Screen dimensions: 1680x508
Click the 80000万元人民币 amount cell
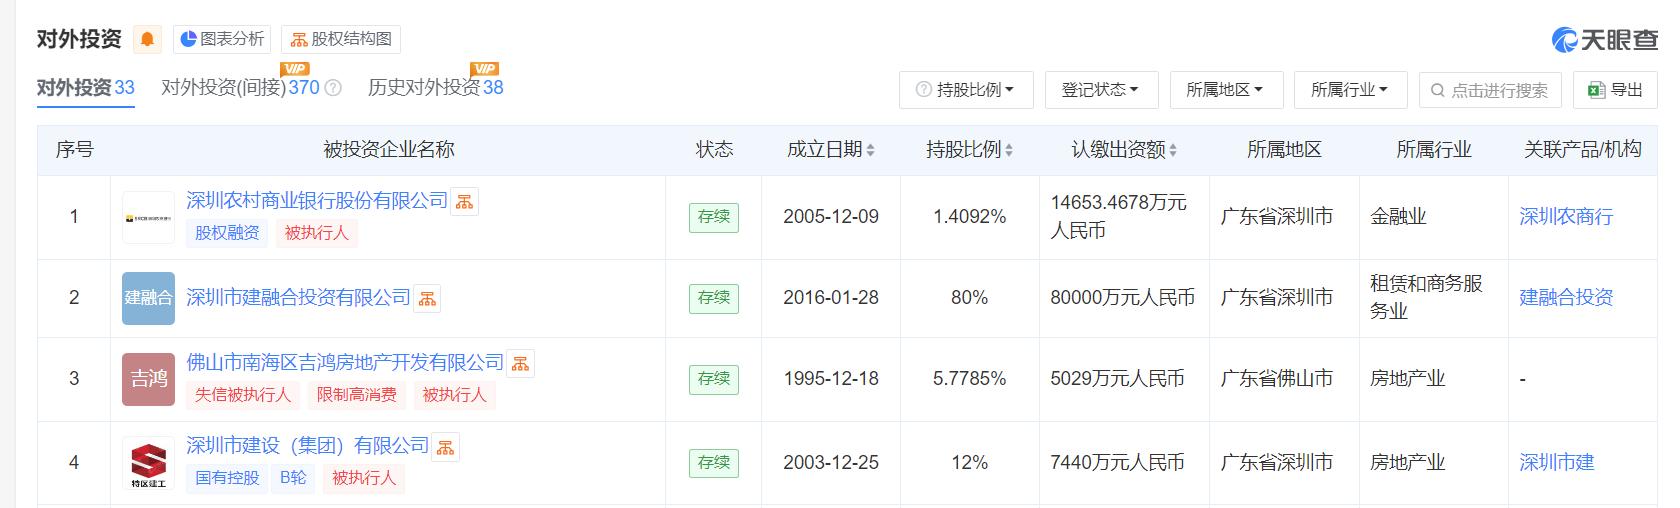pyautogui.click(x=1122, y=297)
